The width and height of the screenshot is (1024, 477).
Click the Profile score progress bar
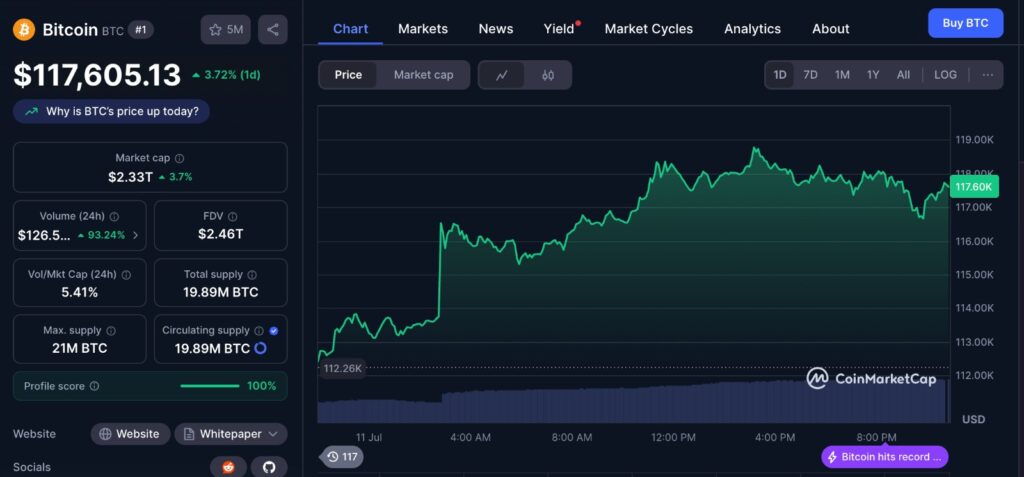210,386
